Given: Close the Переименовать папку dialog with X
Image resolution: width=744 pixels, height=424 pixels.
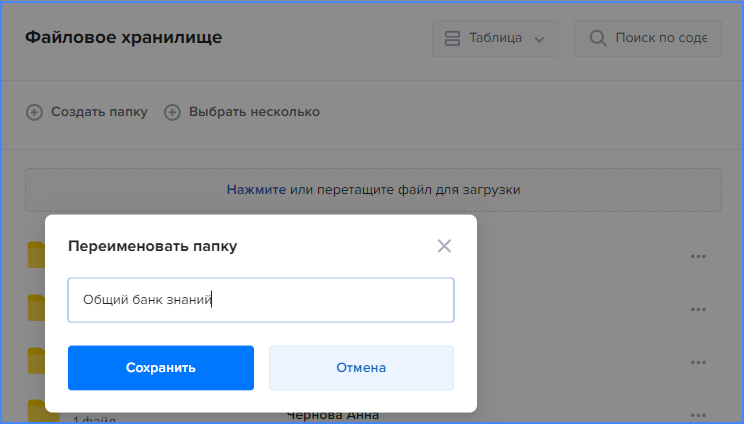Looking at the screenshot, I should coord(444,246).
